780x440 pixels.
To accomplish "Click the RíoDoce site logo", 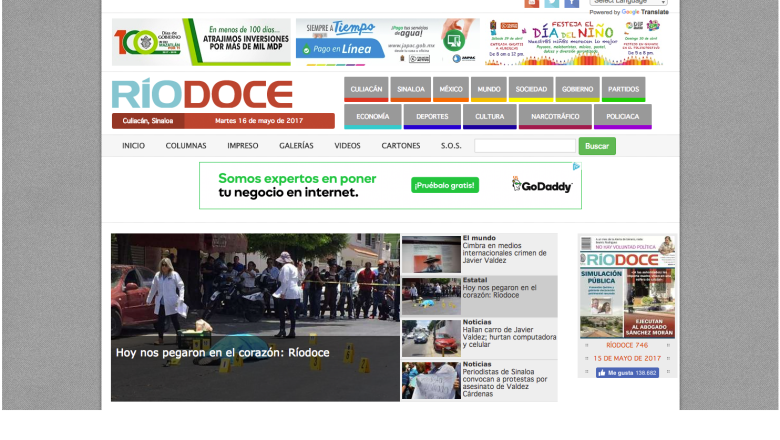I will 202,93.
